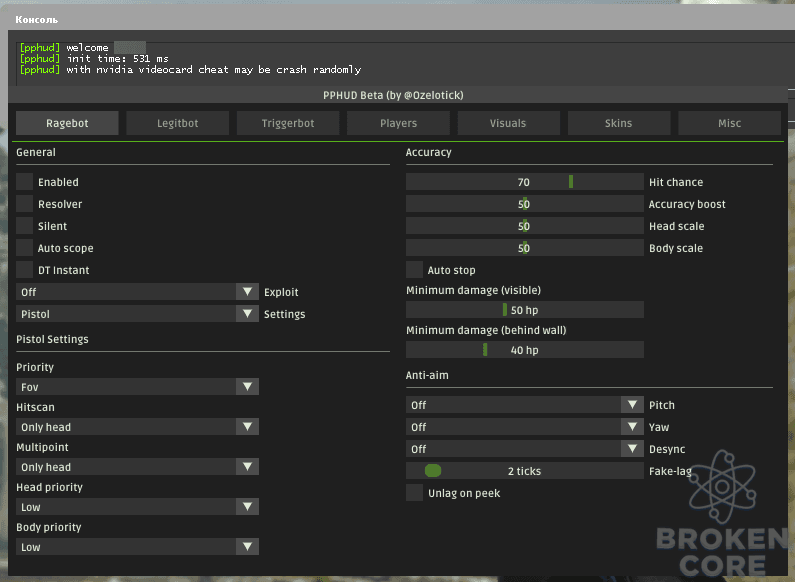Click the 'init time: 531 ms' console line

tap(94, 59)
